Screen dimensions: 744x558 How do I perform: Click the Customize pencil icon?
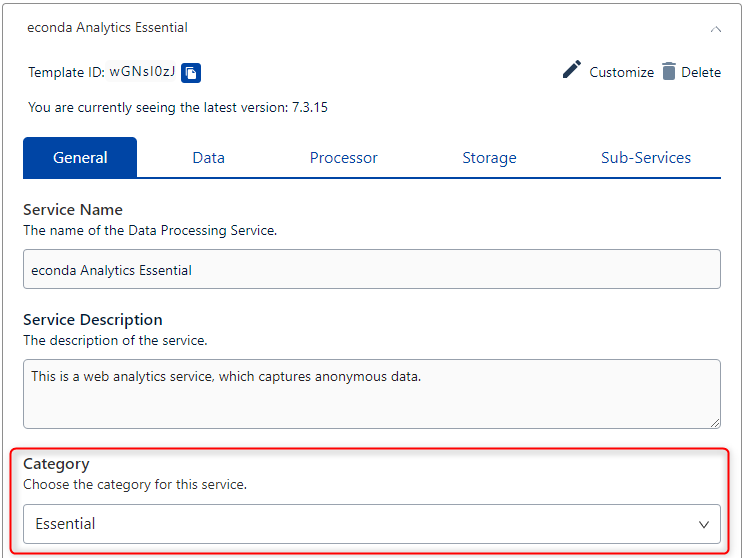click(572, 69)
